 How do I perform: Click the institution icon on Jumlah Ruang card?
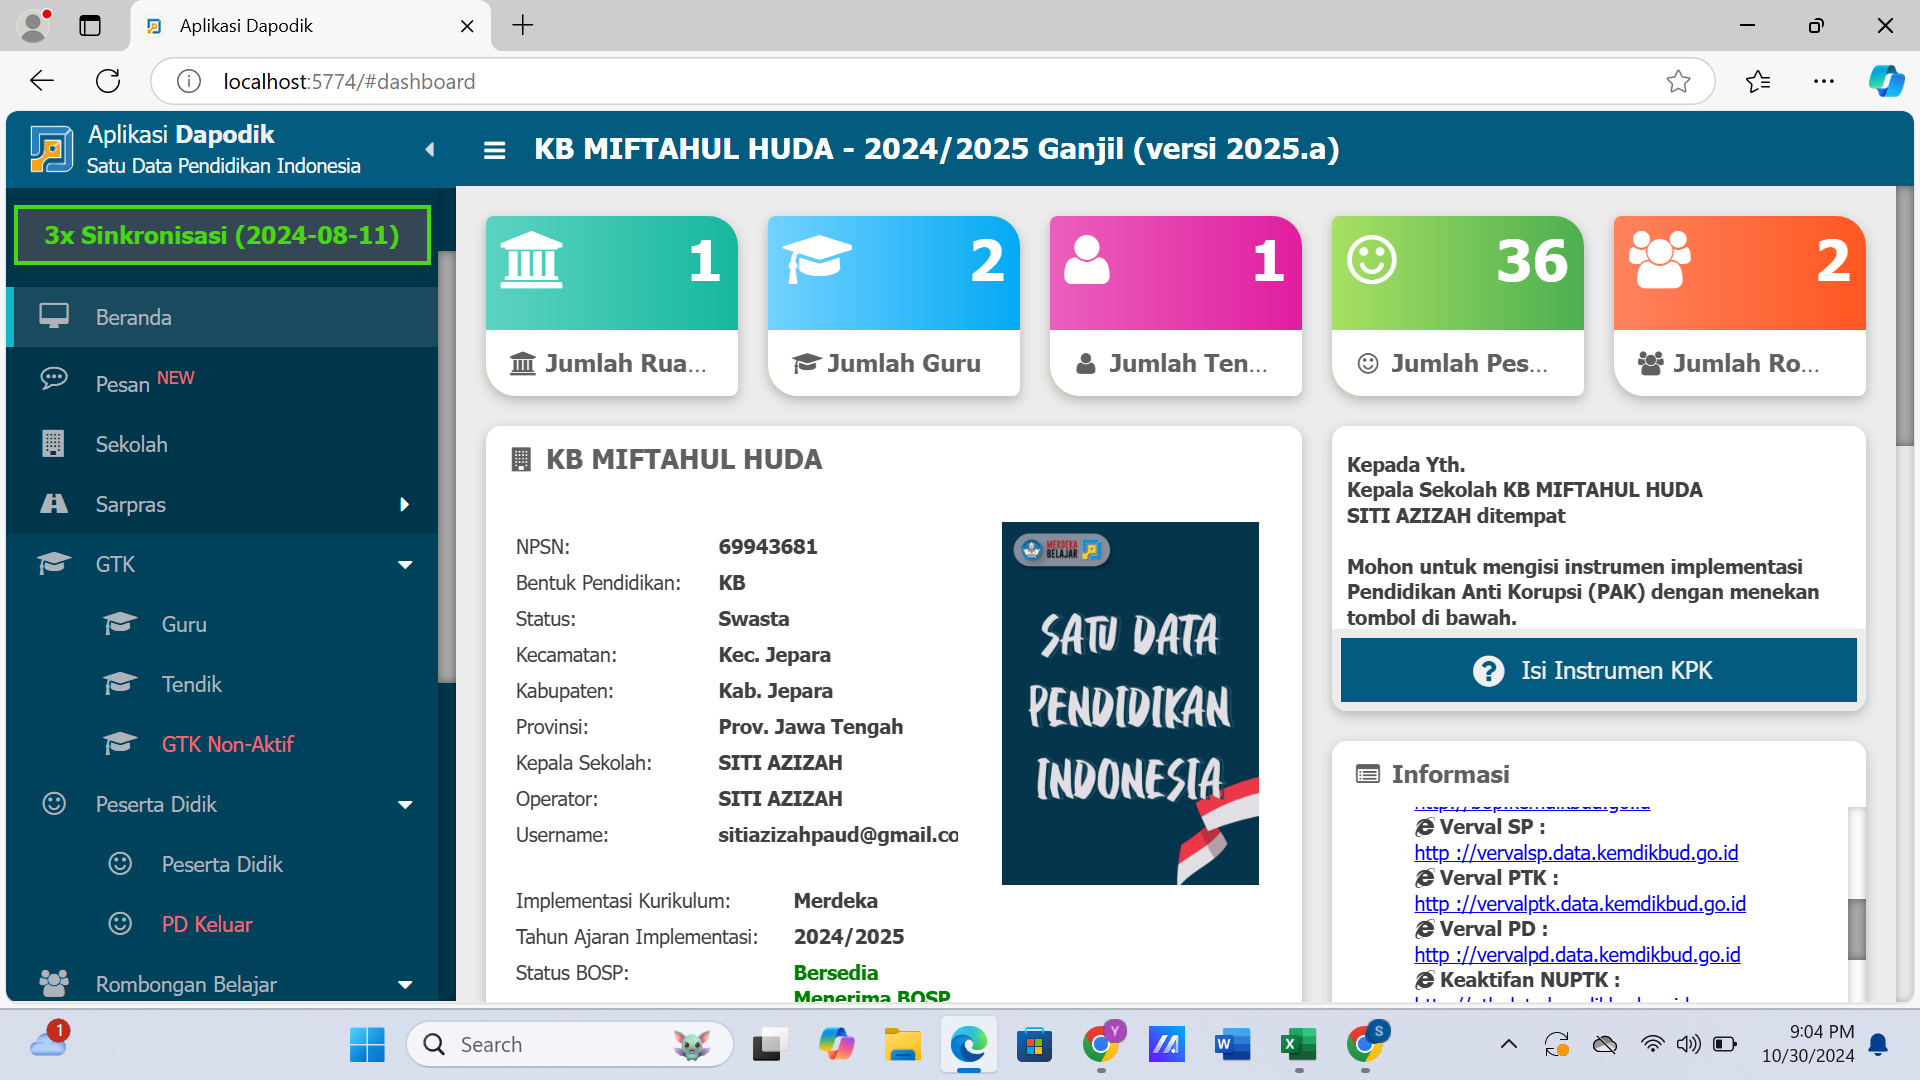531,260
